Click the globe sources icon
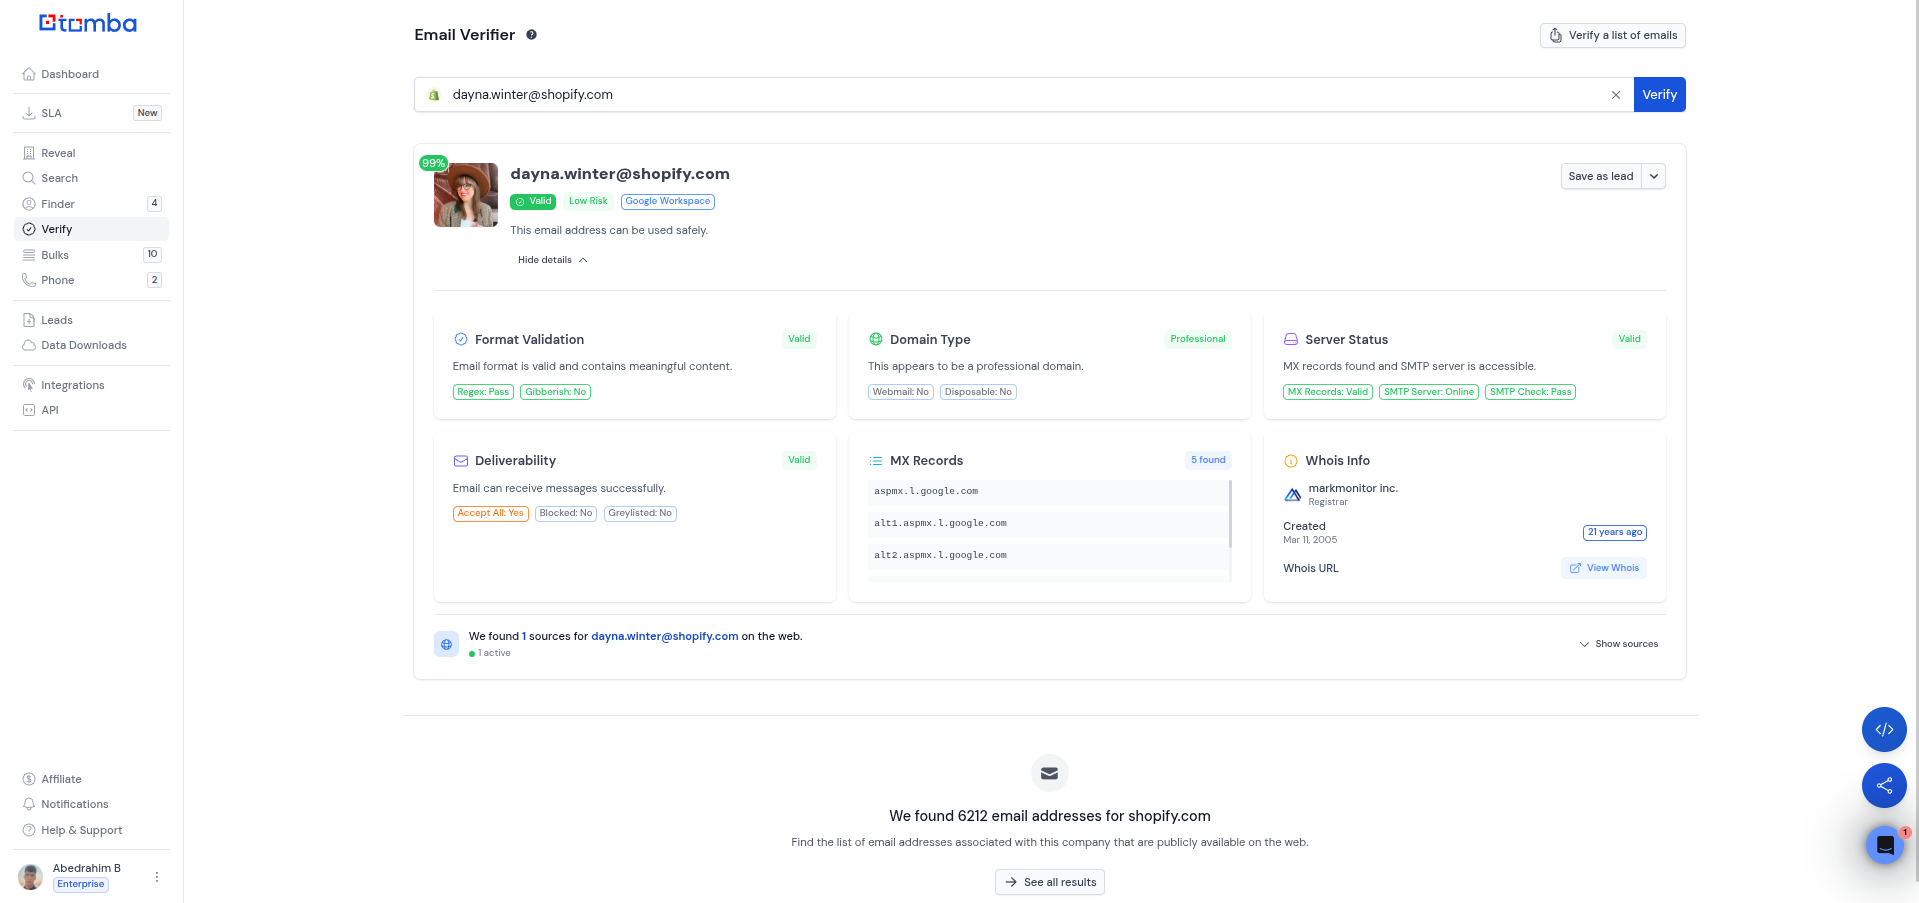The width and height of the screenshot is (1919, 903). click(447, 644)
